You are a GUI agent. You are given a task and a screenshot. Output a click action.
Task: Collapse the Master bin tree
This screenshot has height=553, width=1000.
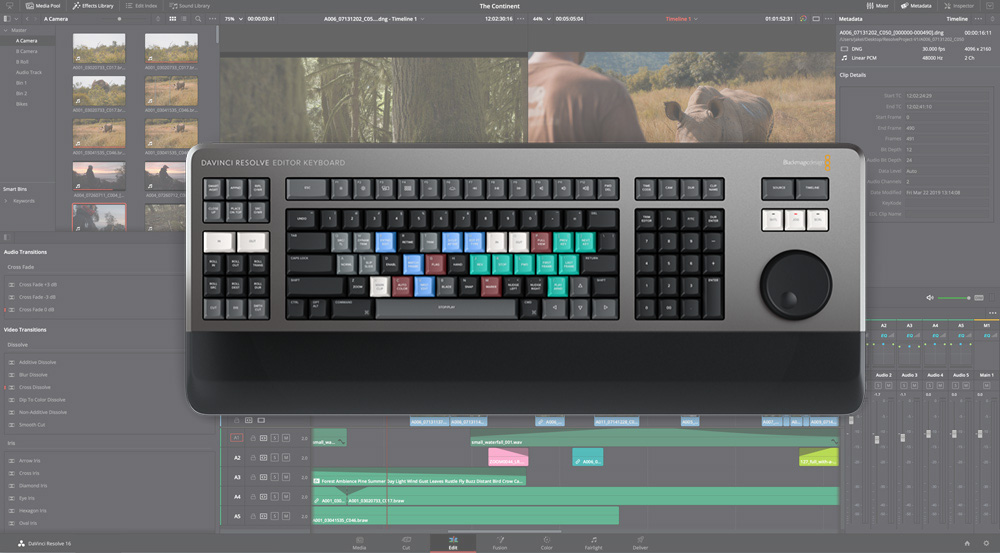tap(6, 30)
